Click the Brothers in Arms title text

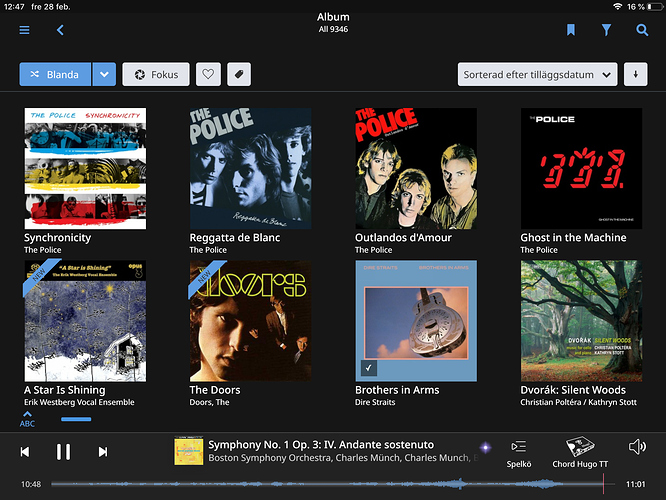[x=397, y=390]
